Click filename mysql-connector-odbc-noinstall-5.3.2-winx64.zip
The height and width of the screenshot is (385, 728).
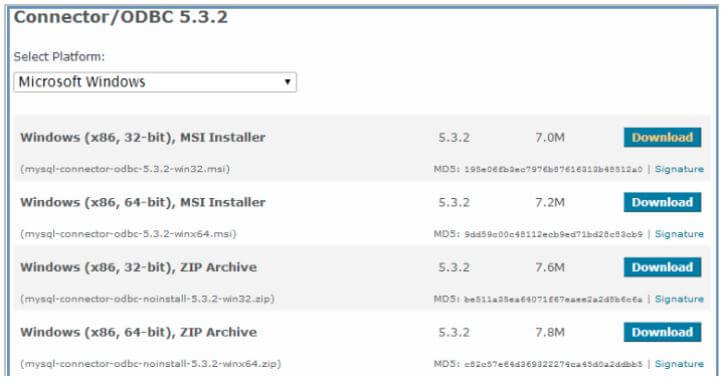coord(150,364)
